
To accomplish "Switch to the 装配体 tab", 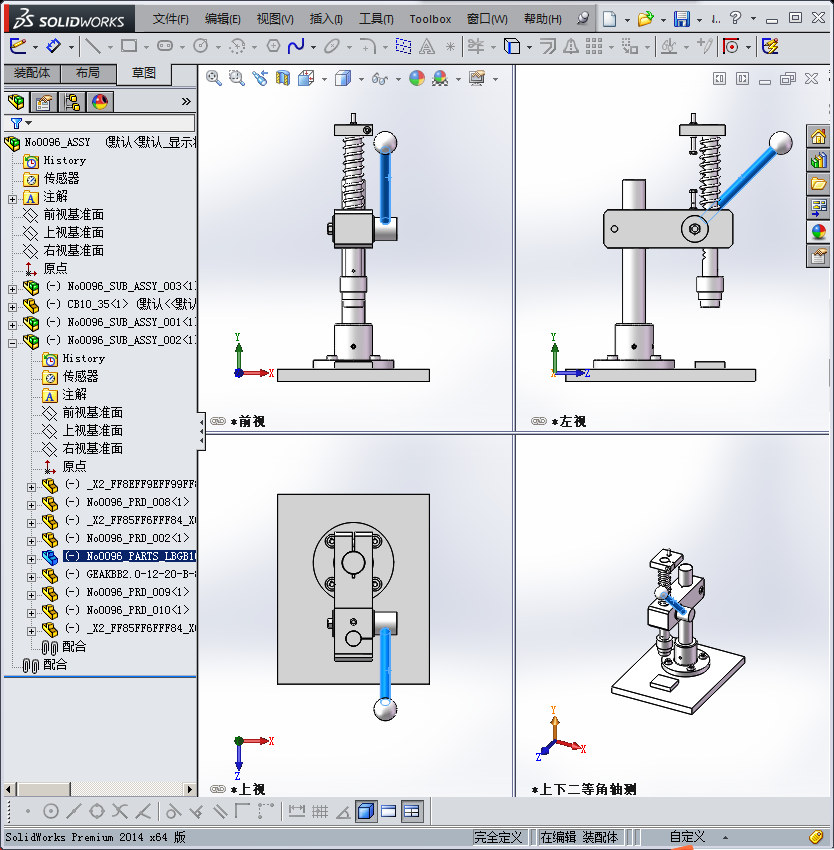I will pos(32,73).
